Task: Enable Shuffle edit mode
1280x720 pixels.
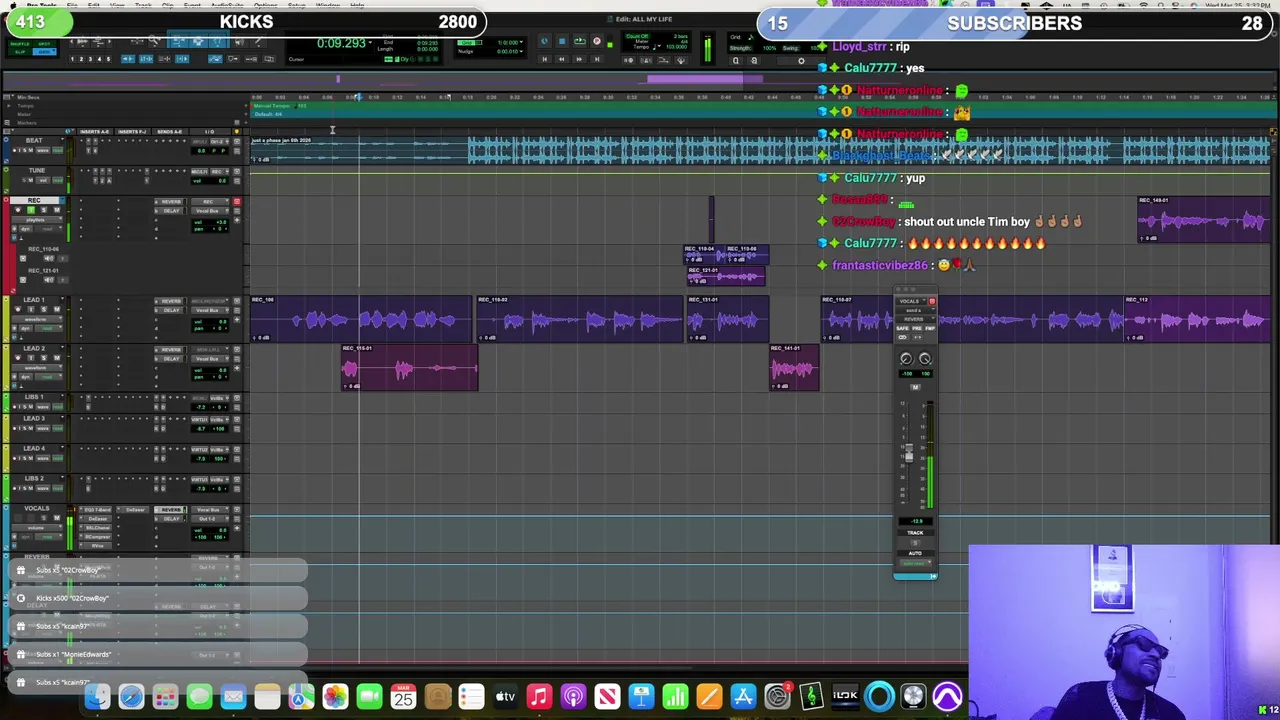Action: pos(20,44)
